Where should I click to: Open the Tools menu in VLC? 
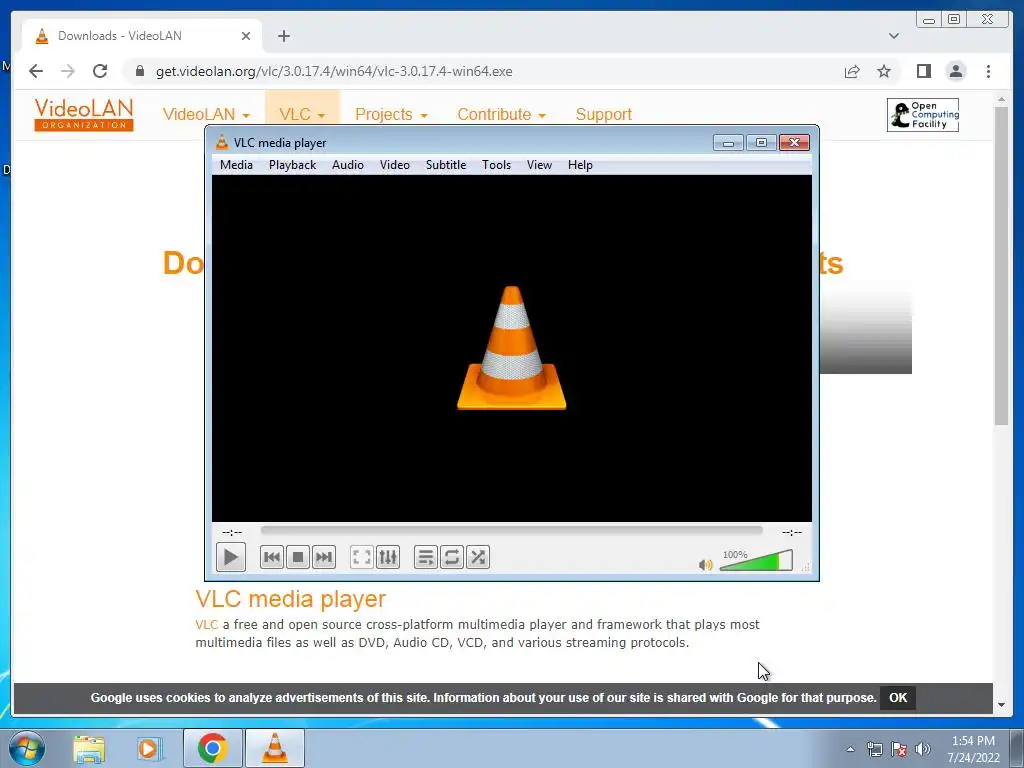pos(496,165)
